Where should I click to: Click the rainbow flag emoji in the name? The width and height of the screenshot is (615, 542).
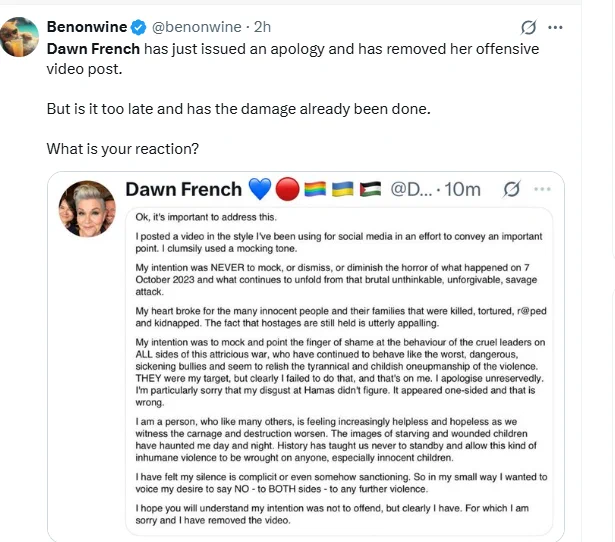(x=315, y=189)
